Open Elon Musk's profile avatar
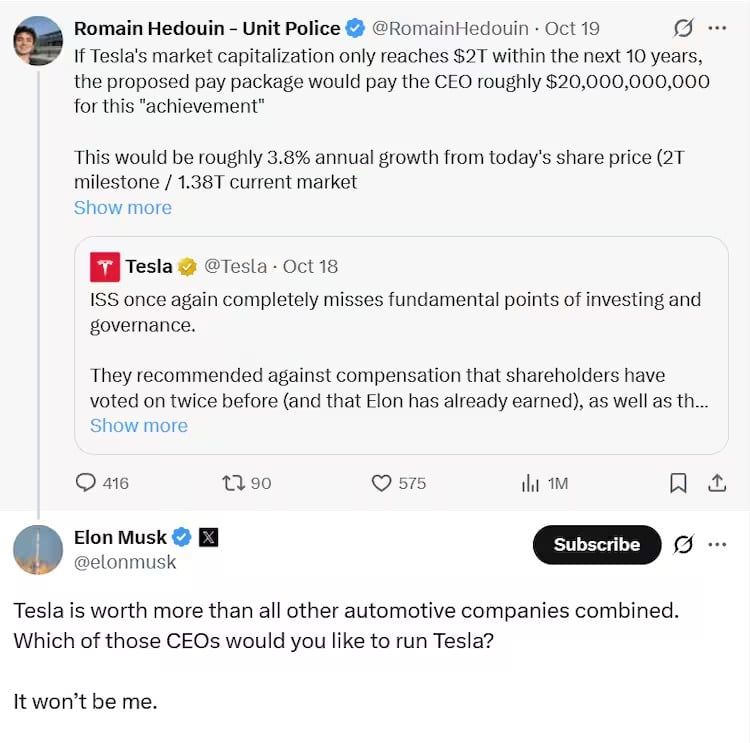 pos(38,549)
